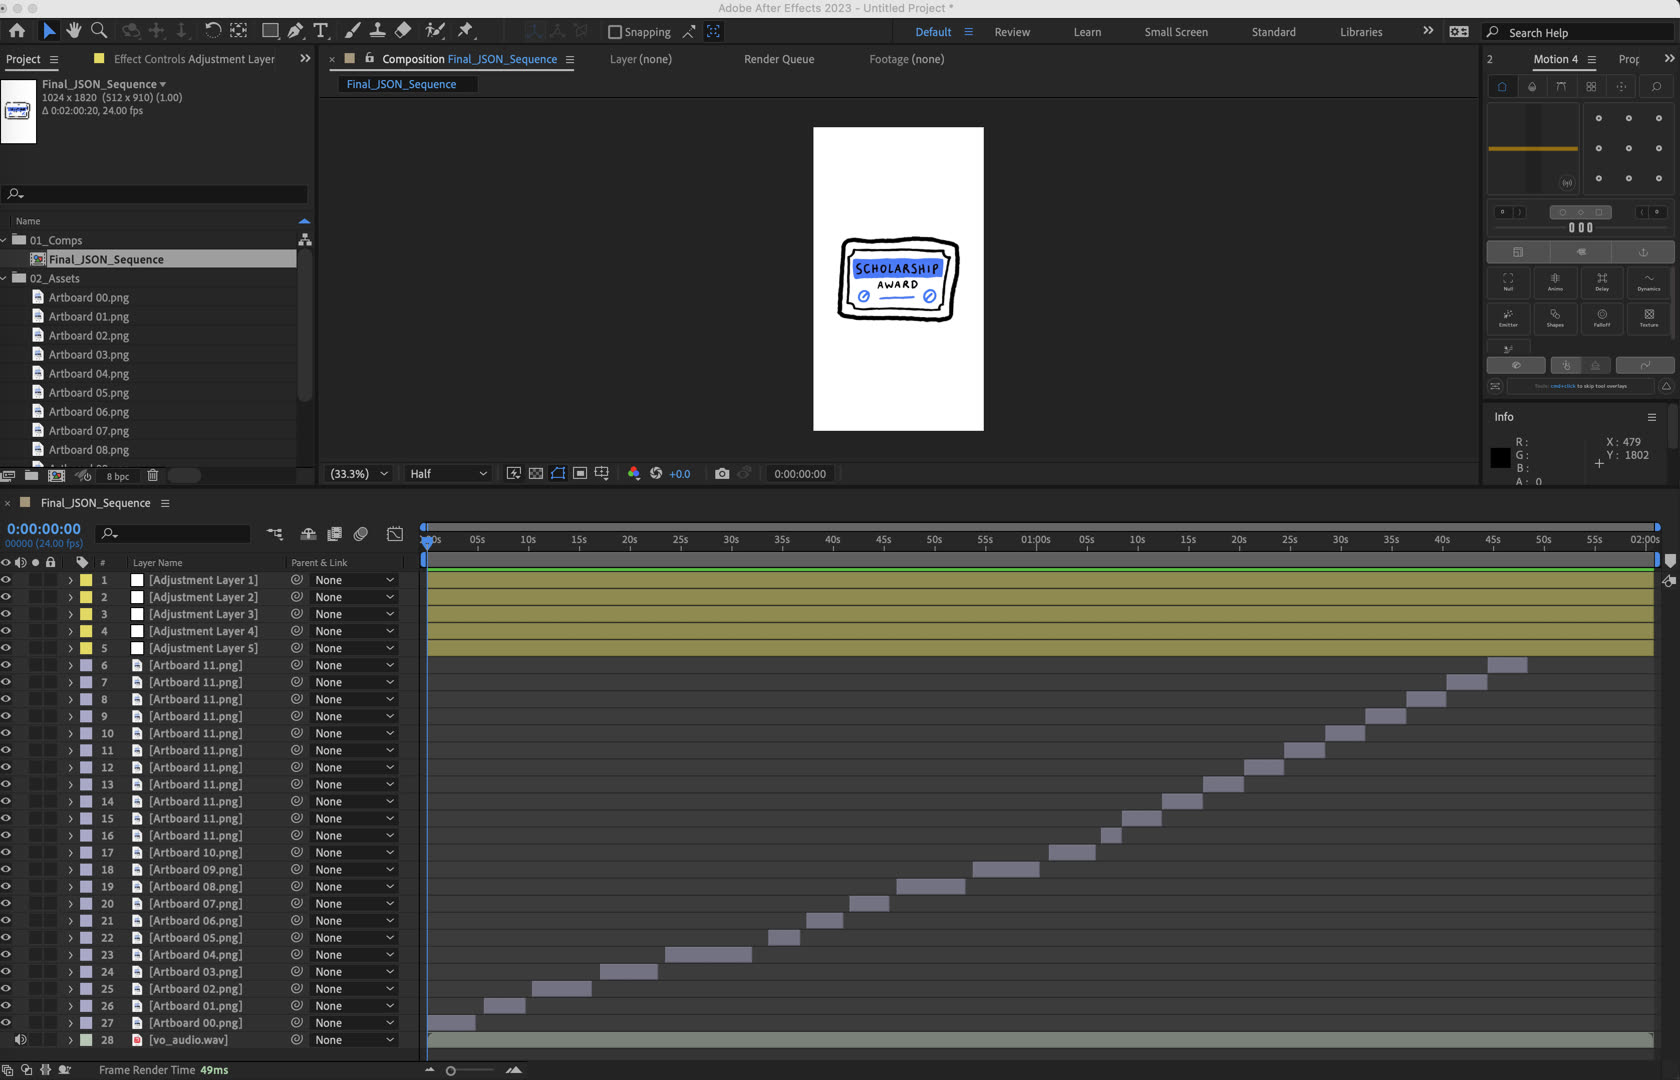
Task: Select the Type text tool
Action: (321, 31)
